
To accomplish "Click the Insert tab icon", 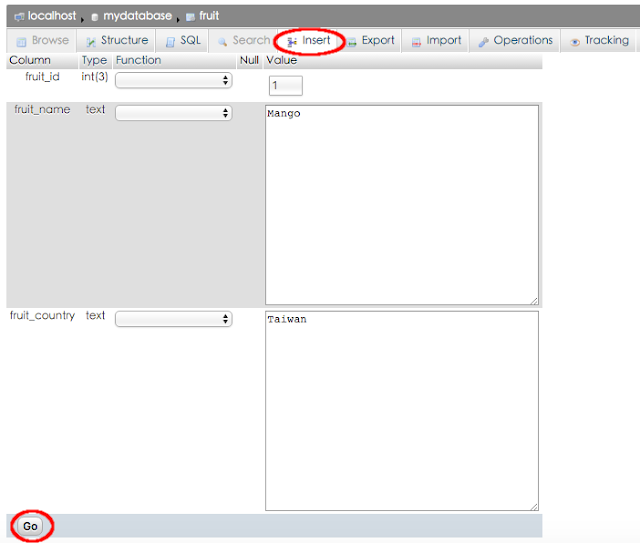I will [x=292, y=41].
